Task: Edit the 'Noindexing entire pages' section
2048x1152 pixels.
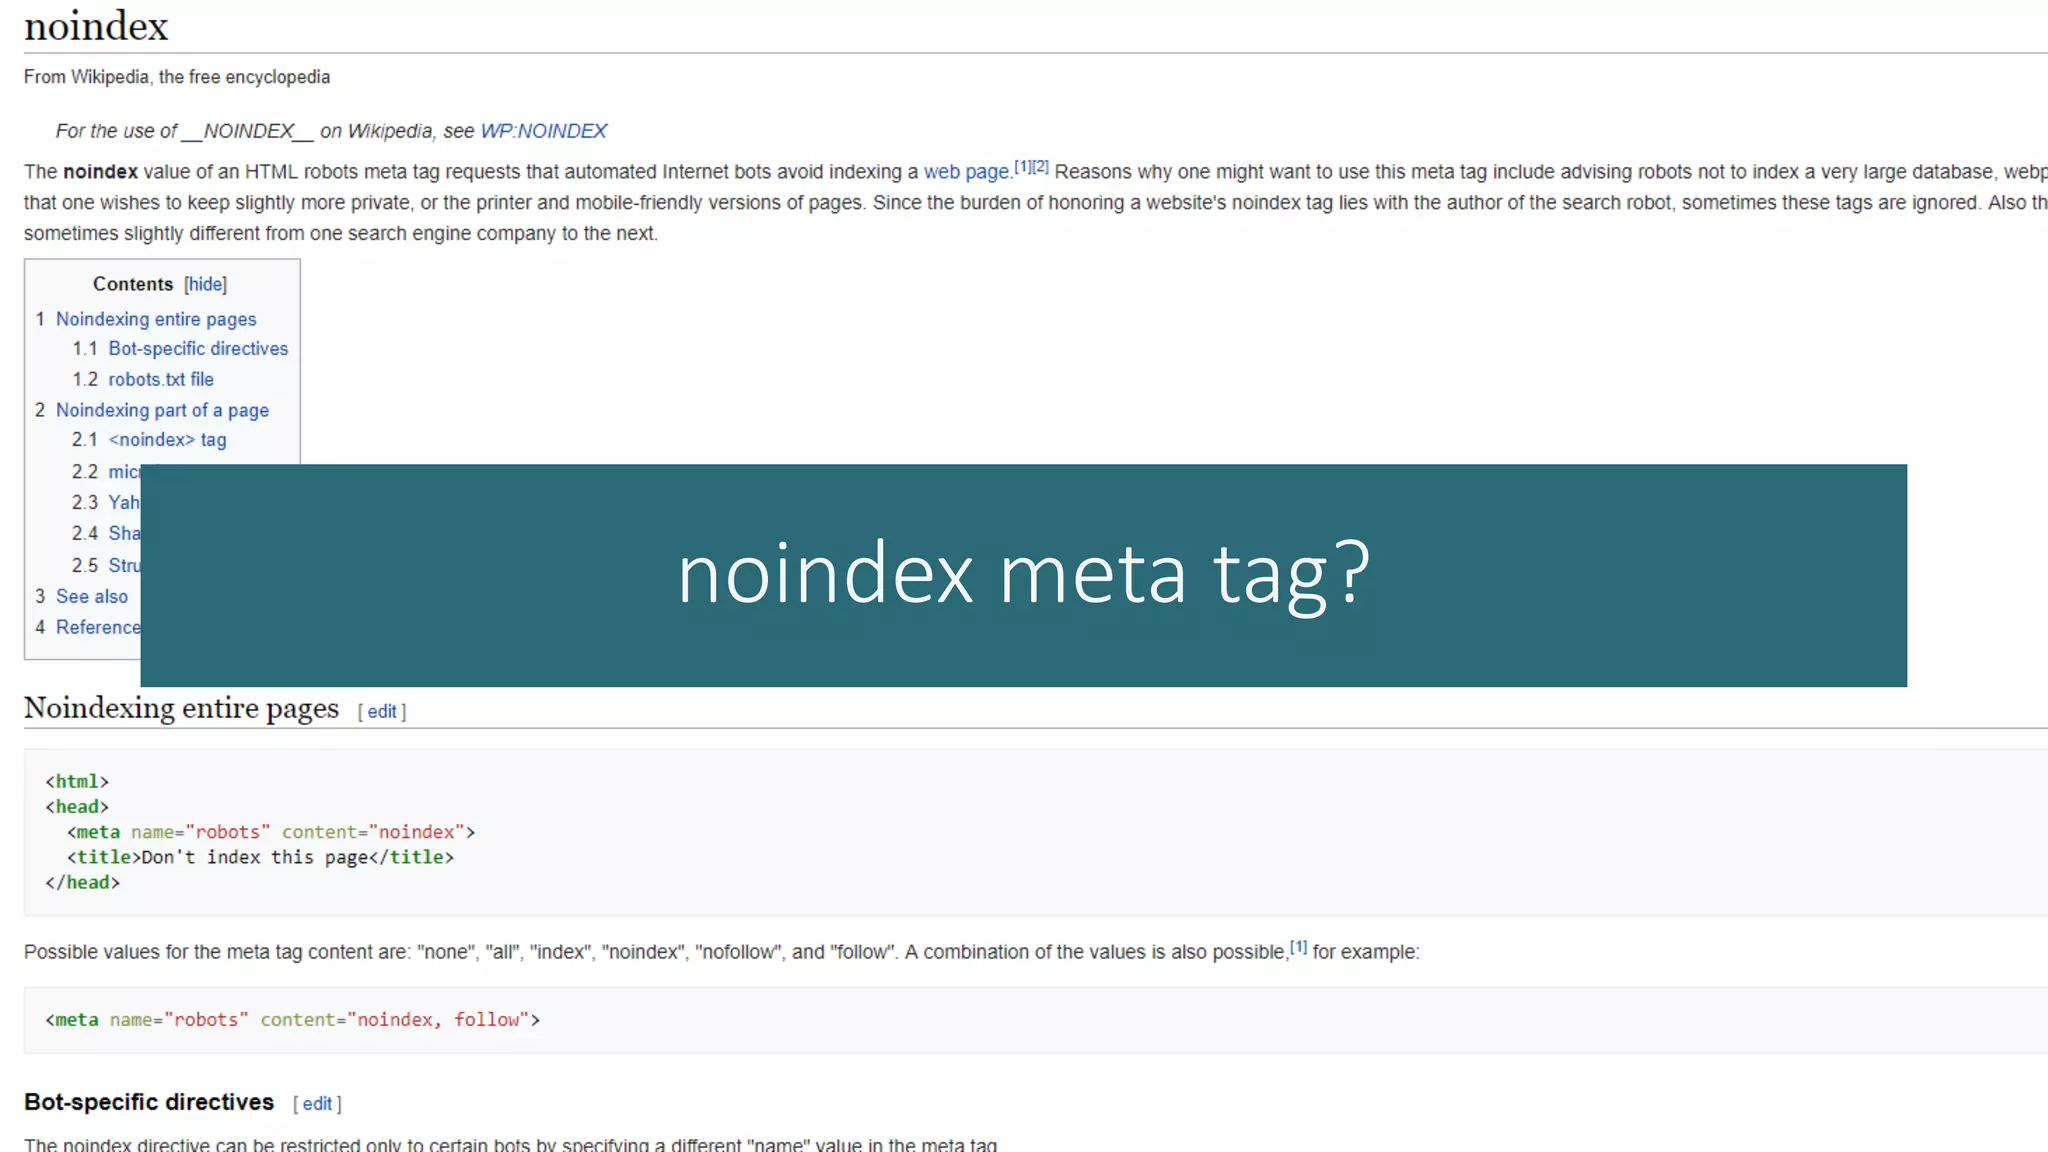Action: point(382,711)
